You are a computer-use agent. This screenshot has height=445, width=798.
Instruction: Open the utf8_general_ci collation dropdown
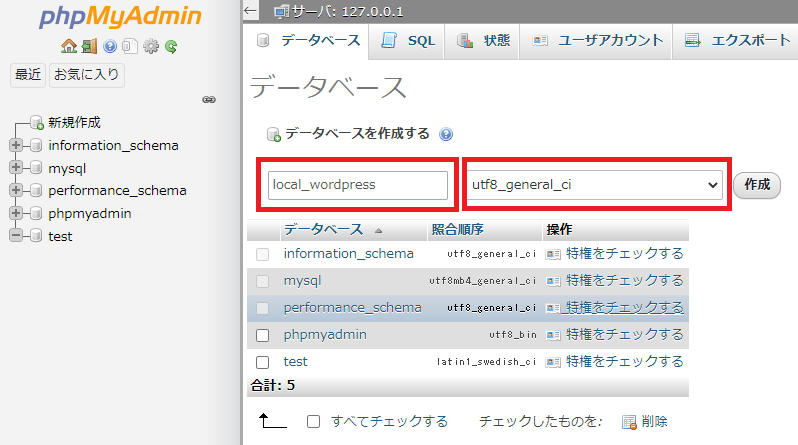[595, 185]
